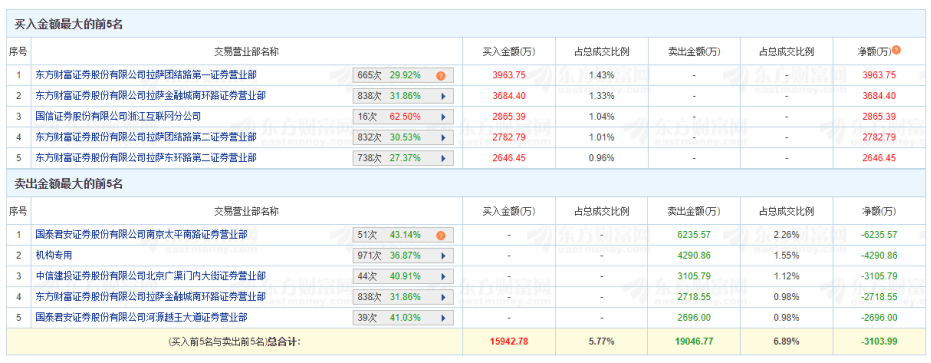Image resolution: width=931 pixels, height=363 pixels.
Task: Open 国信证券浙江互联网分公司 link
Action: click(x=118, y=116)
